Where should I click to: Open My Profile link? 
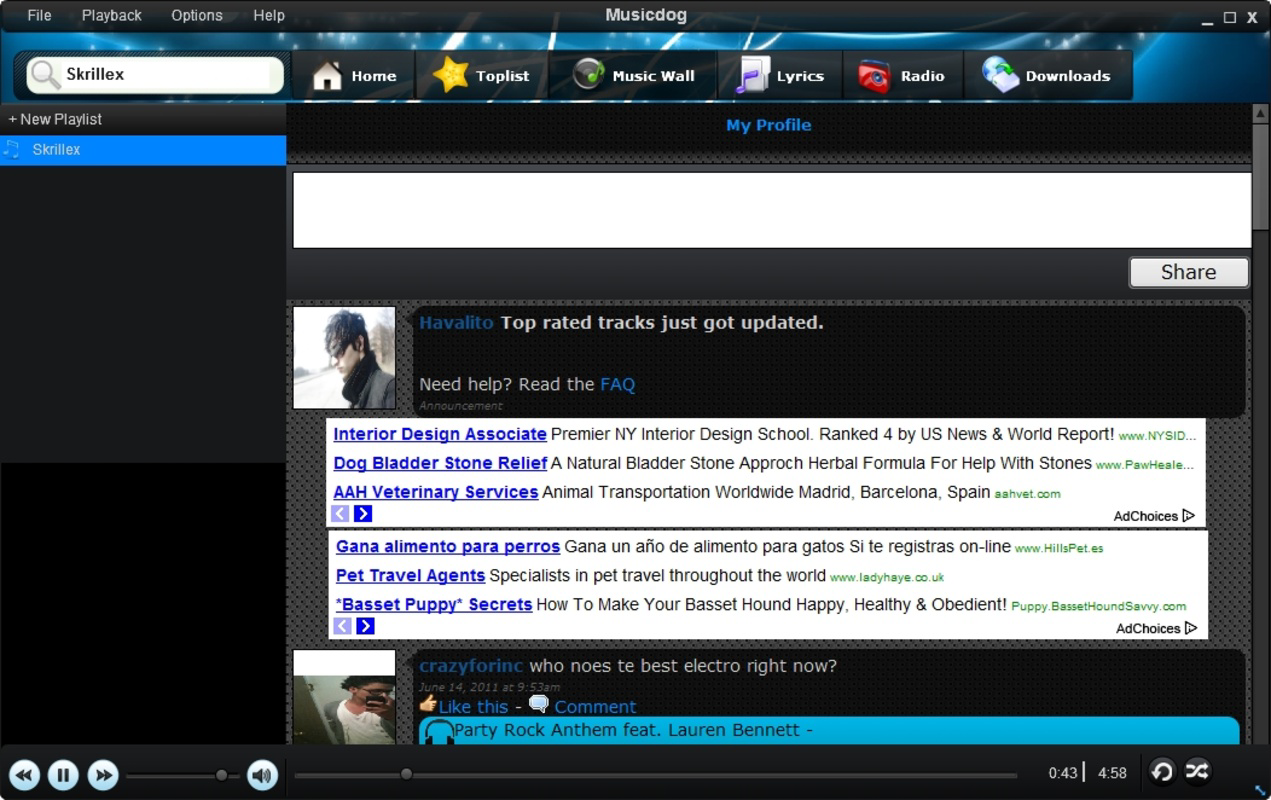pyautogui.click(x=768, y=125)
